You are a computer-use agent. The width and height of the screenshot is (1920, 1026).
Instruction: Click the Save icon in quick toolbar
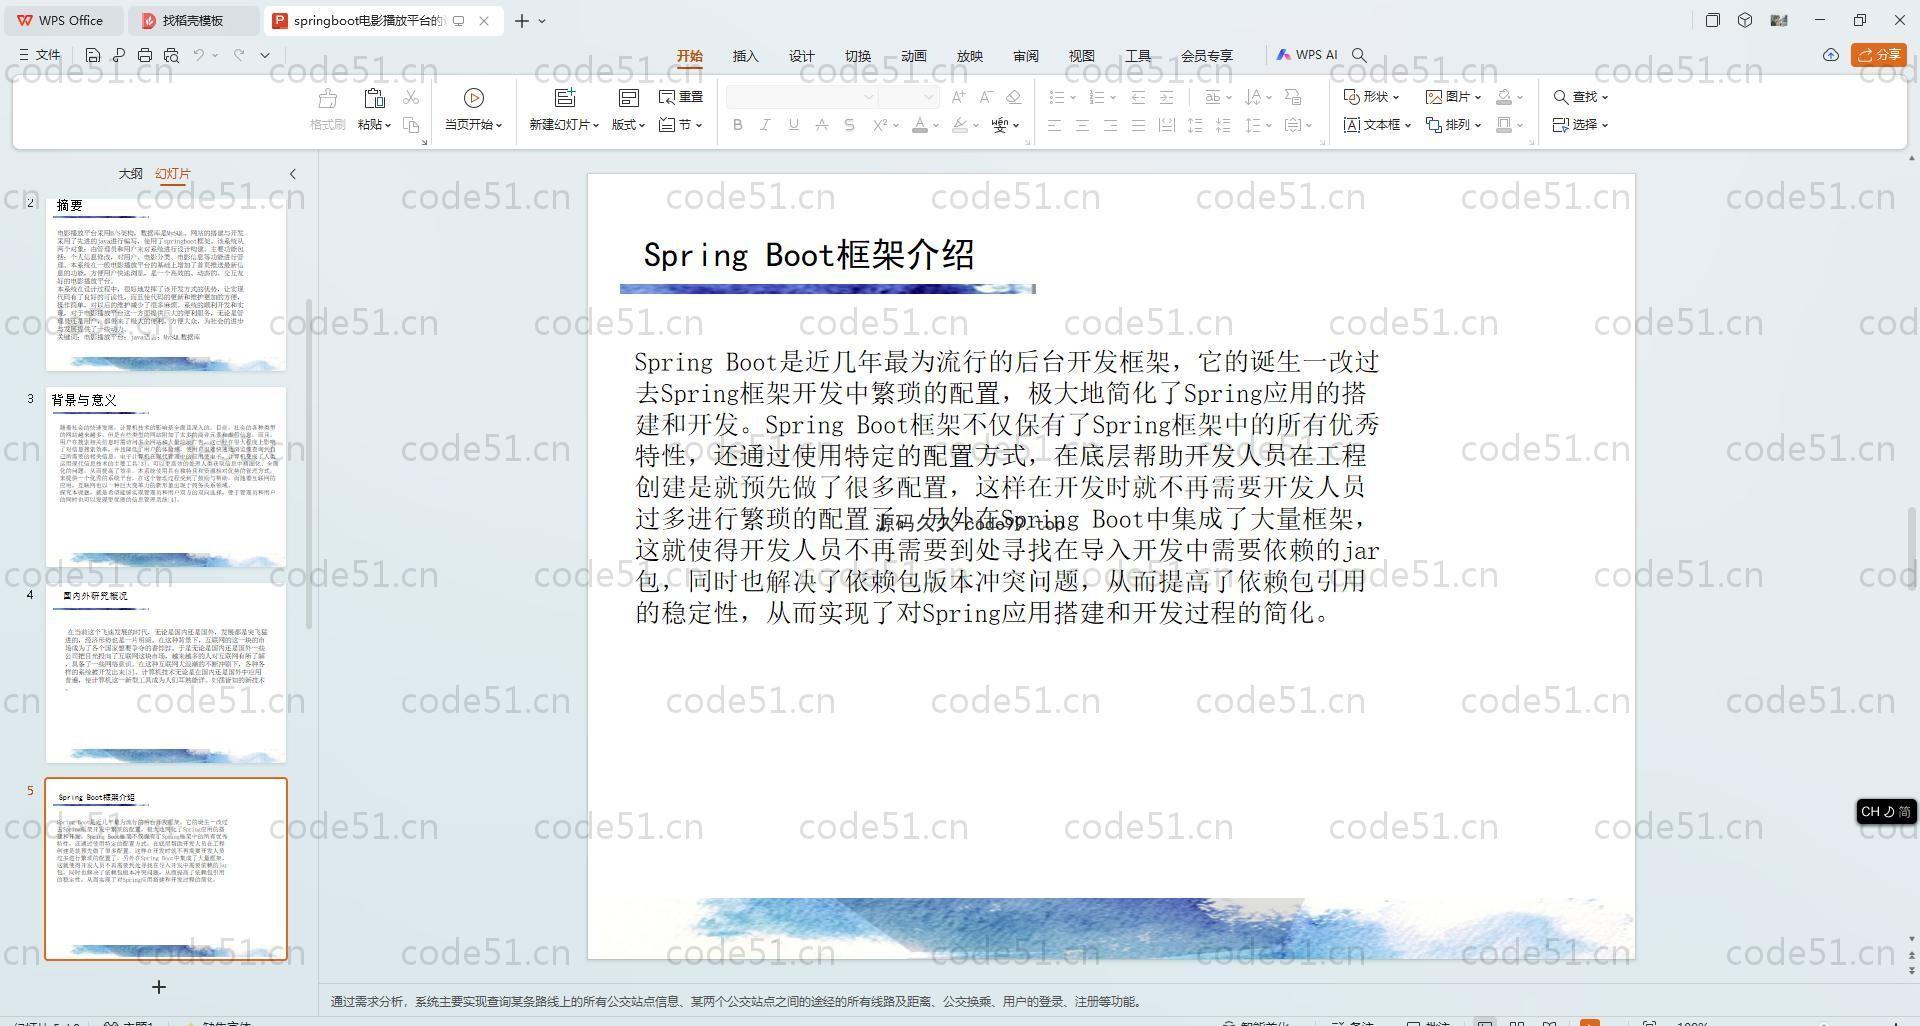(x=93, y=55)
